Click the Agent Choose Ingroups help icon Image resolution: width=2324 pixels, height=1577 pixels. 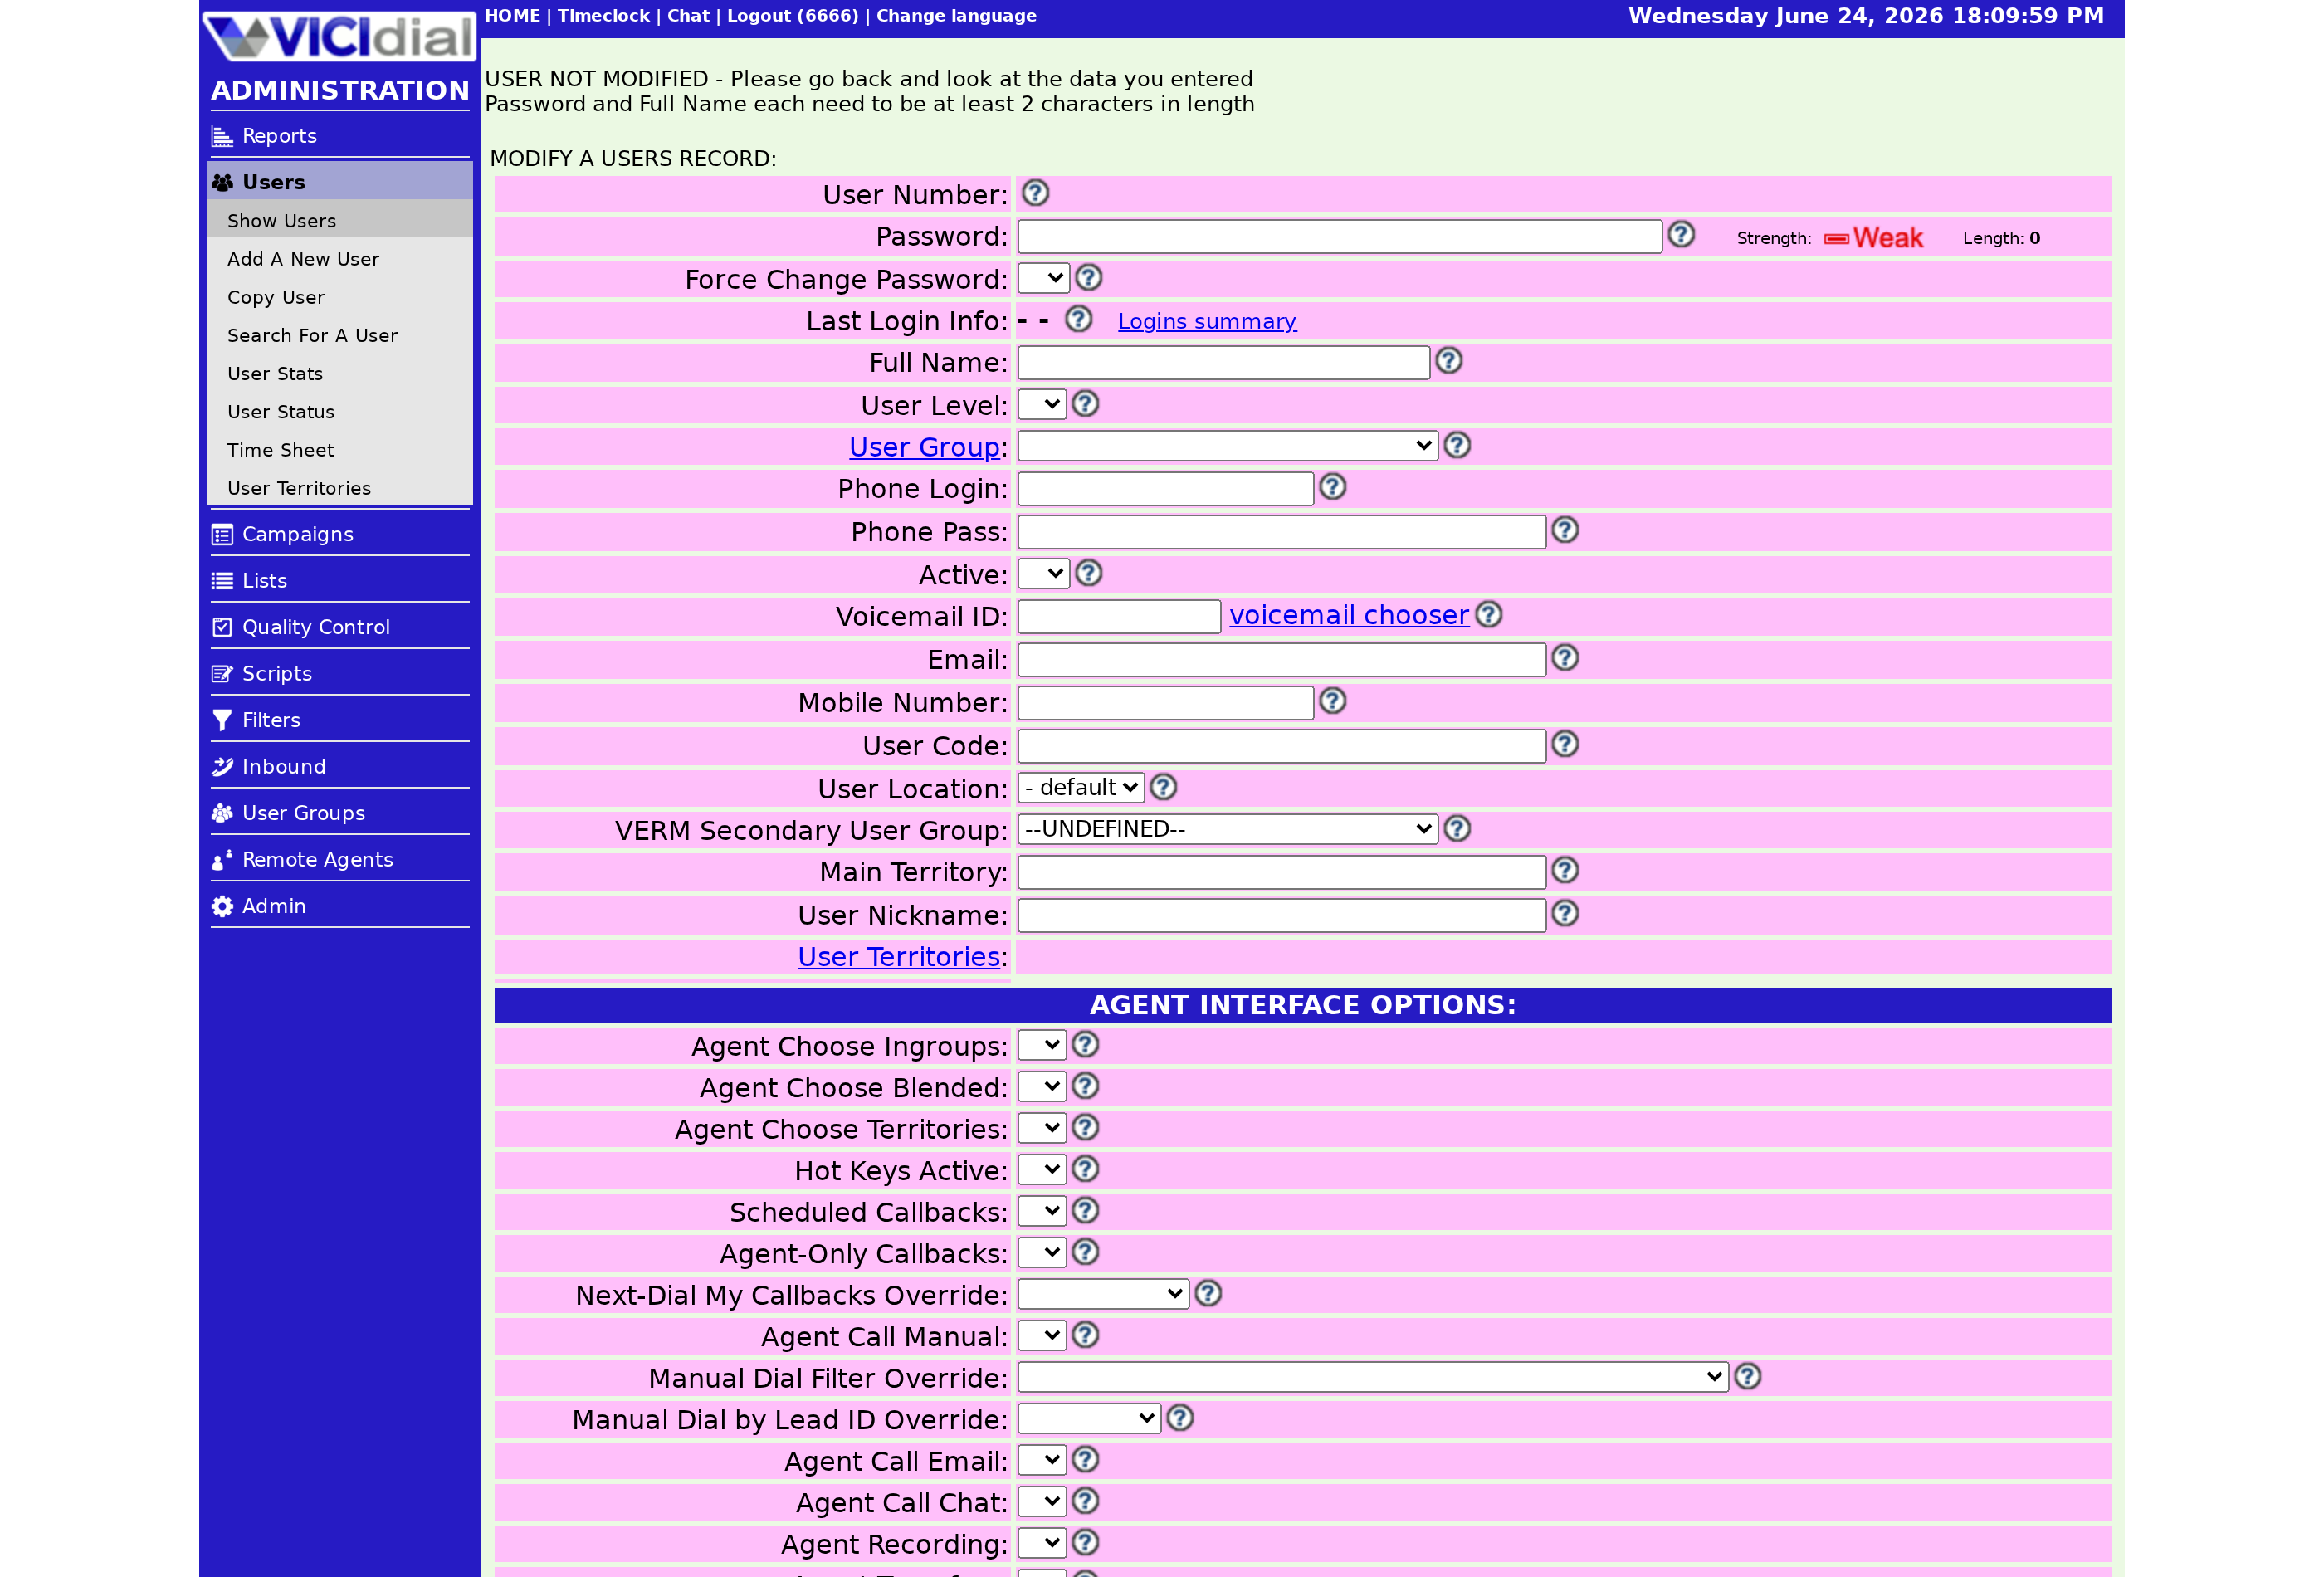[x=1085, y=1045]
